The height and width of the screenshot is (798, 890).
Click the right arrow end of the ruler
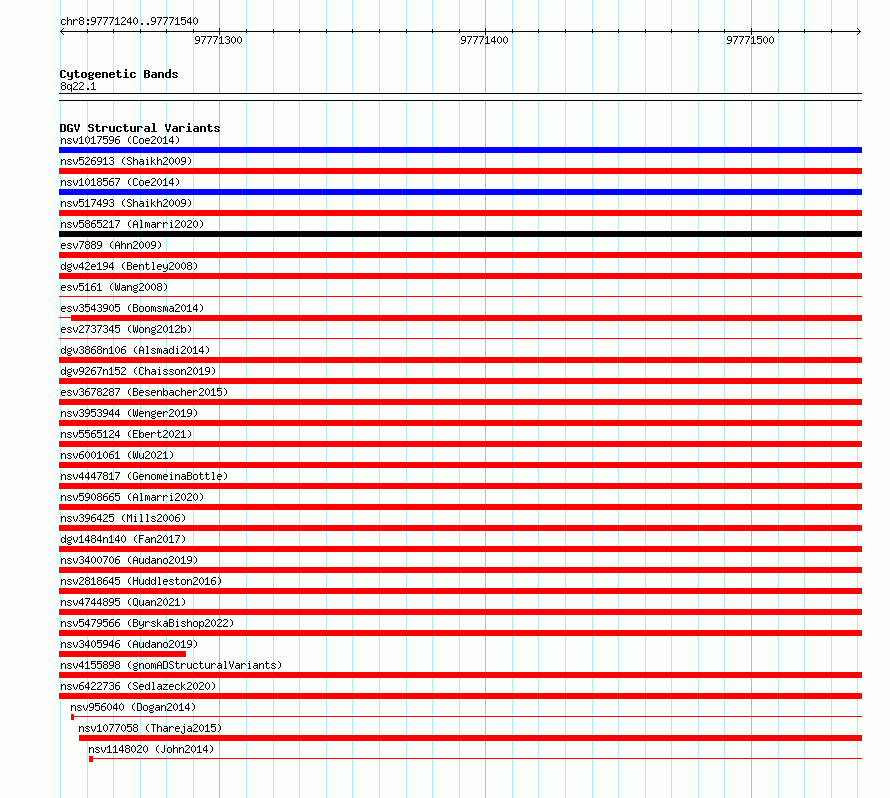pyautogui.click(x=859, y=32)
